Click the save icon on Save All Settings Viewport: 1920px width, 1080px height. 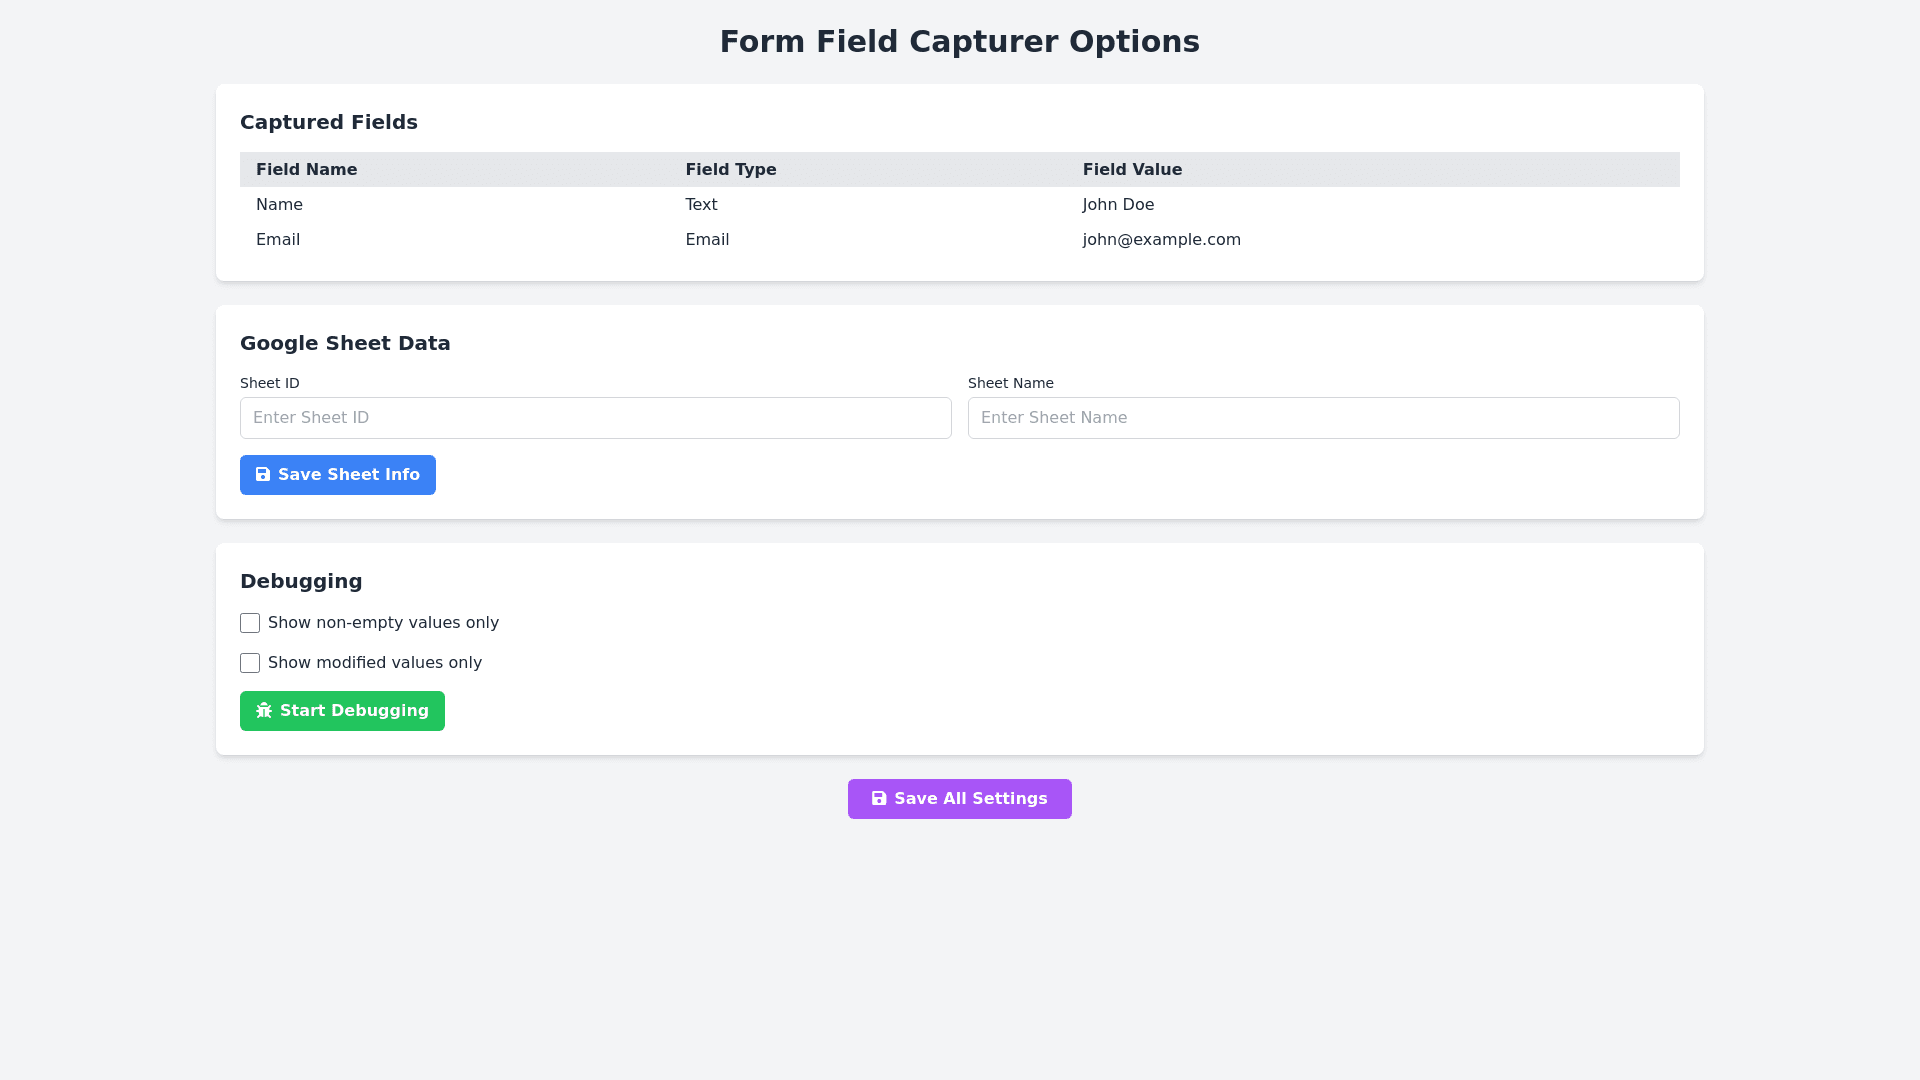click(879, 799)
